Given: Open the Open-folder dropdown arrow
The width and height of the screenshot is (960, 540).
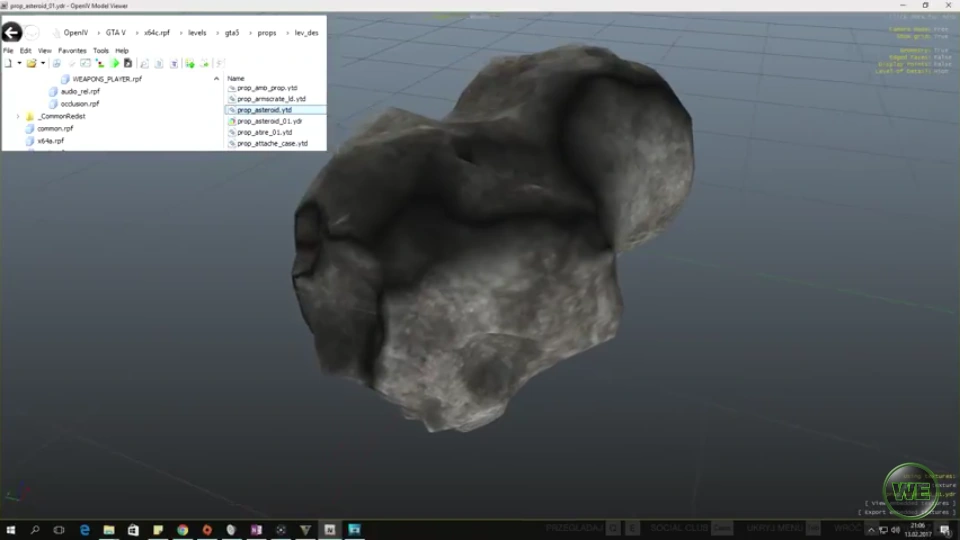Looking at the screenshot, I should coord(43,63).
